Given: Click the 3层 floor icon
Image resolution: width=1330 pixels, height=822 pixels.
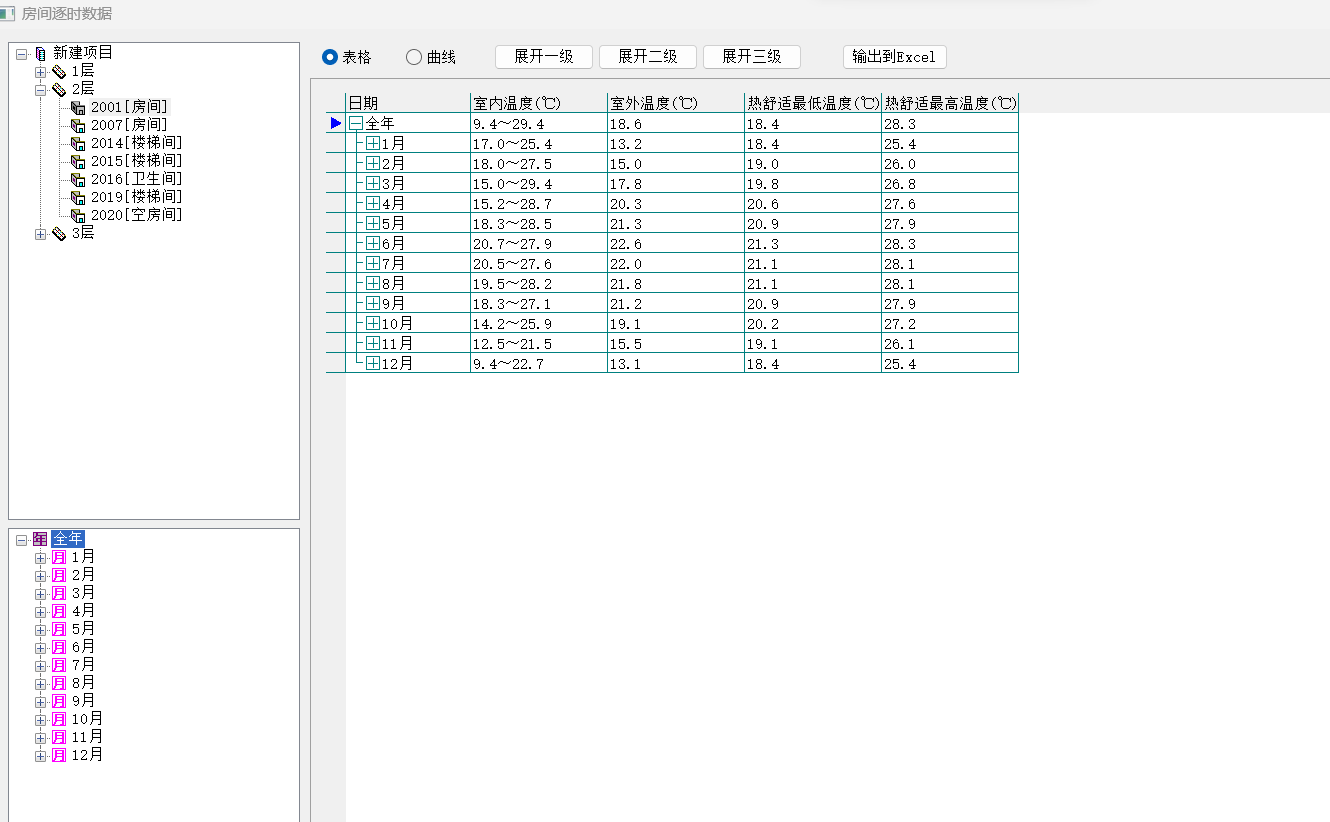Looking at the screenshot, I should pos(59,234).
